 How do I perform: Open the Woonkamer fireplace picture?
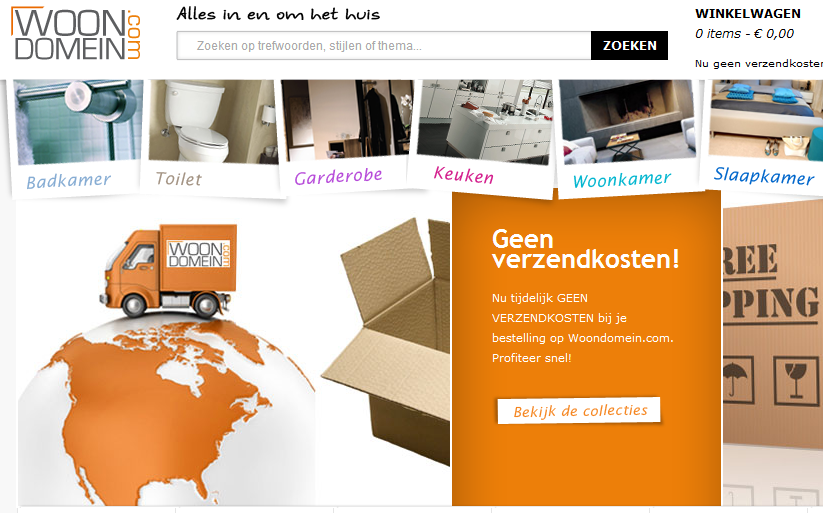tap(628, 121)
